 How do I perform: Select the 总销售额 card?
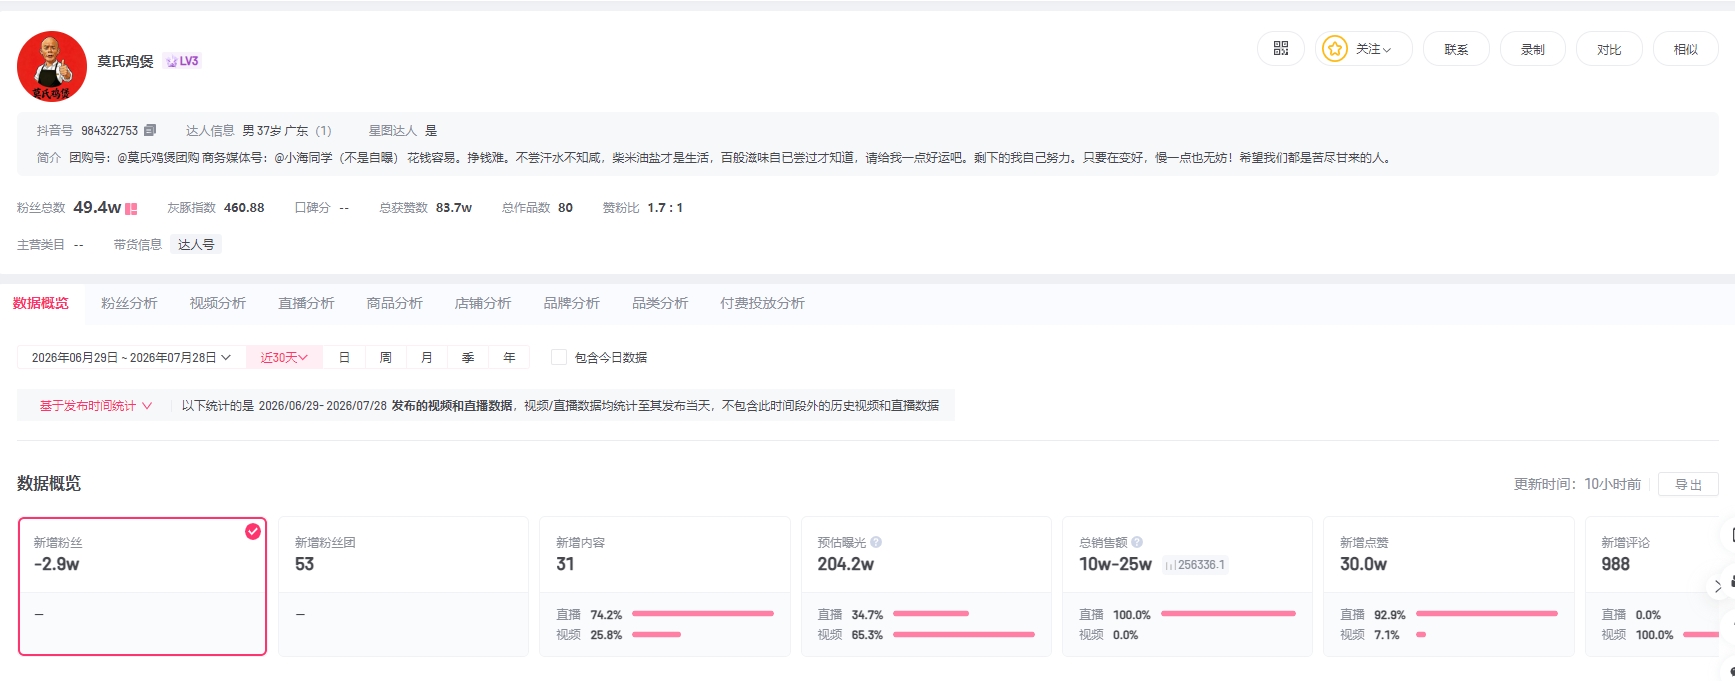point(1187,586)
